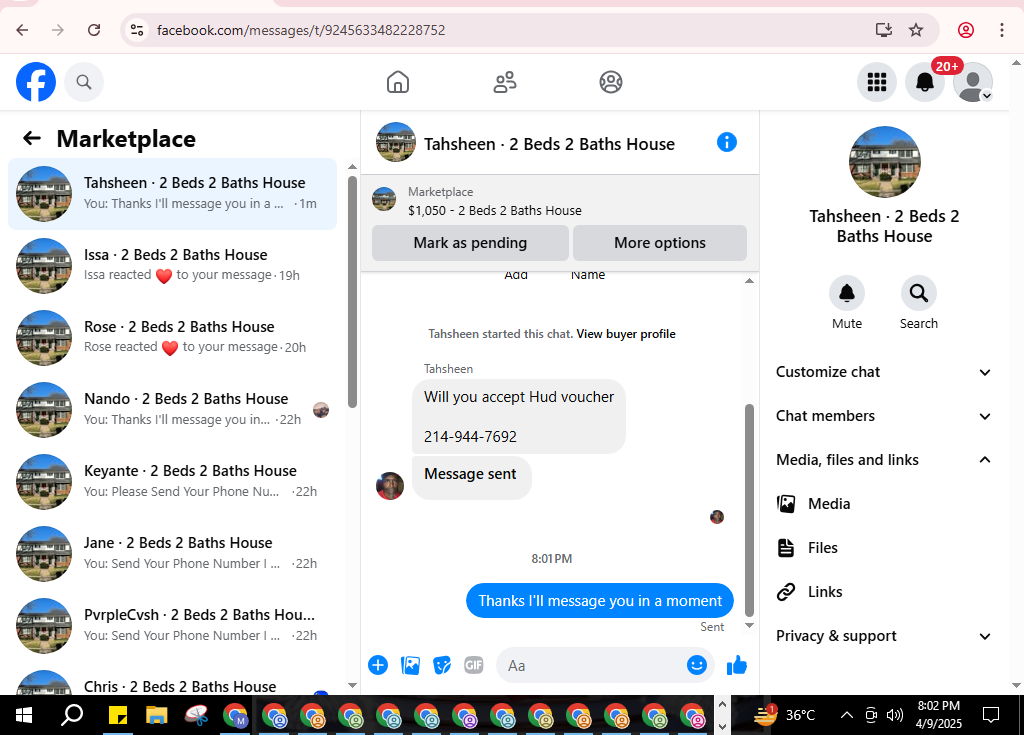Open the emoji picker smiley icon
The width and height of the screenshot is (1024, 735).
click(x=697, y=665)
